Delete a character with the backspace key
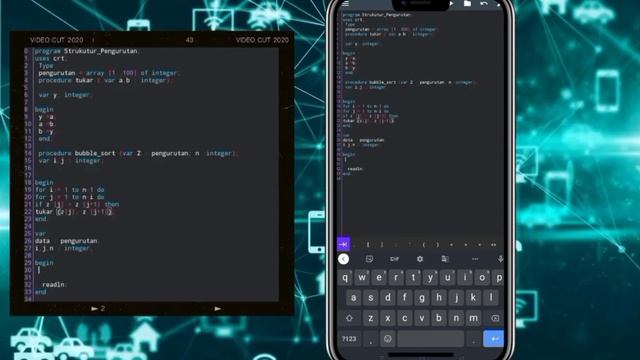This screenshot has width=640, height=360. pyautogui.click(x=495, y=318)
